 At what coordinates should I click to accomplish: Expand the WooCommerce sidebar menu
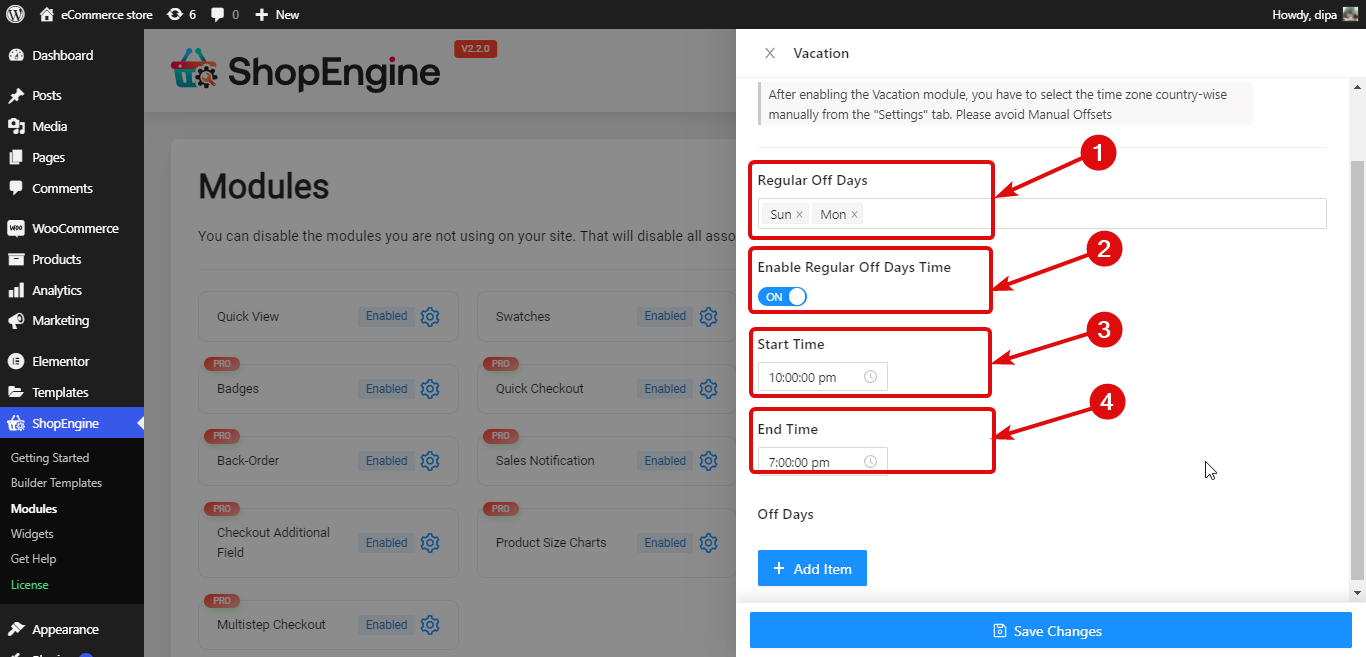click(x=75, y=228)
